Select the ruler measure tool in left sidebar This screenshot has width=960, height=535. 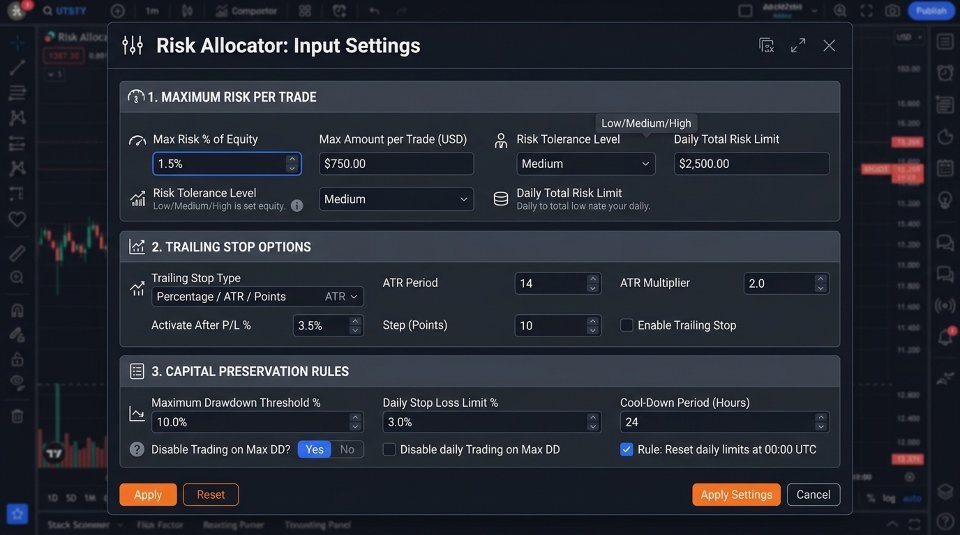17,252
